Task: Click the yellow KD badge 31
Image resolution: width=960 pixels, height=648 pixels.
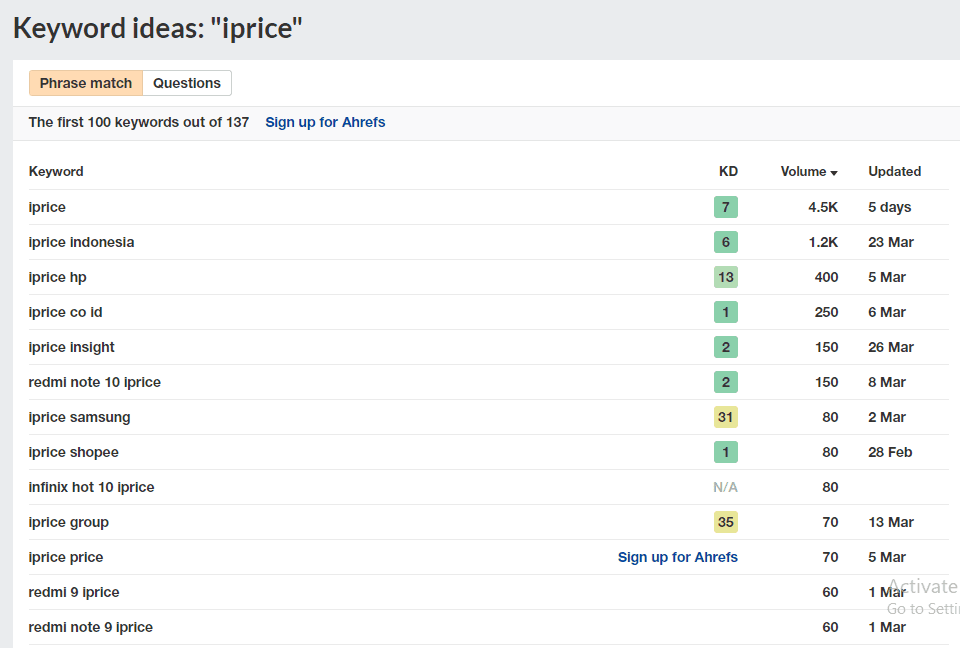Action: pyautogui.click(x=726, y=417)
